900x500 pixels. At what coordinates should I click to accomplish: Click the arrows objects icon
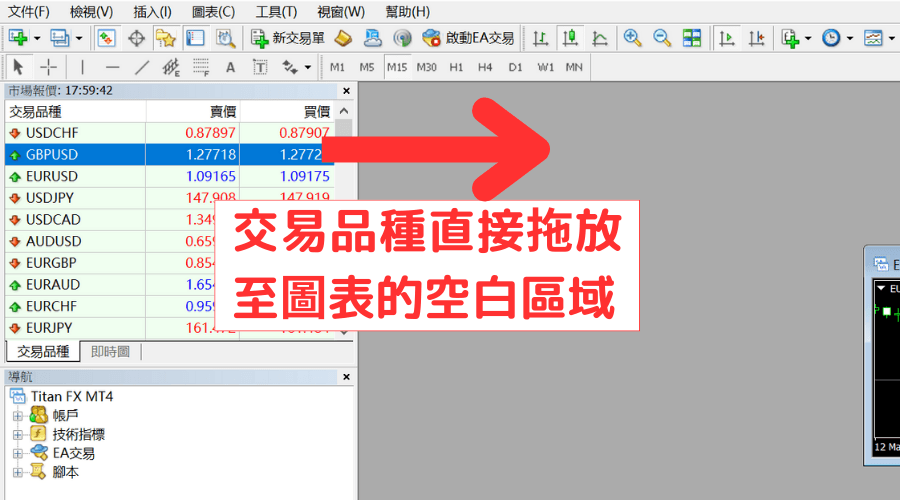point(290,68)
